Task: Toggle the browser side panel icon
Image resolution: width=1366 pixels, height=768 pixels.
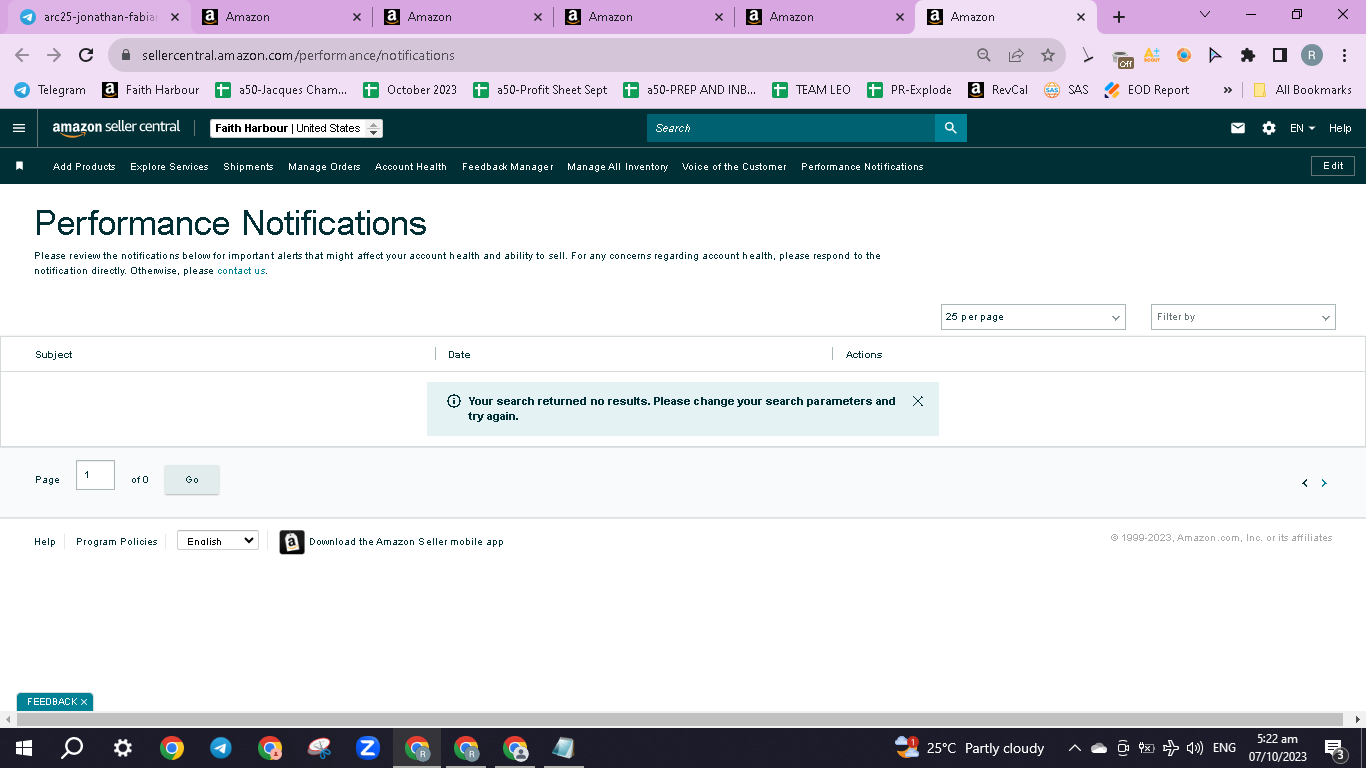Action: point(1279,55)
